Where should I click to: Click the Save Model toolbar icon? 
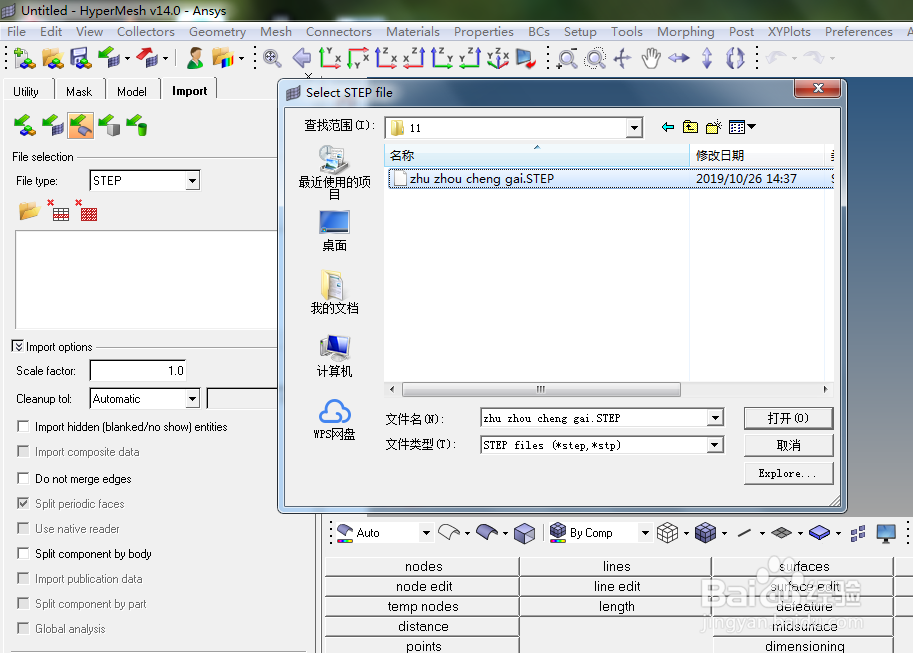pyautogui.click(x=80, y=58)
